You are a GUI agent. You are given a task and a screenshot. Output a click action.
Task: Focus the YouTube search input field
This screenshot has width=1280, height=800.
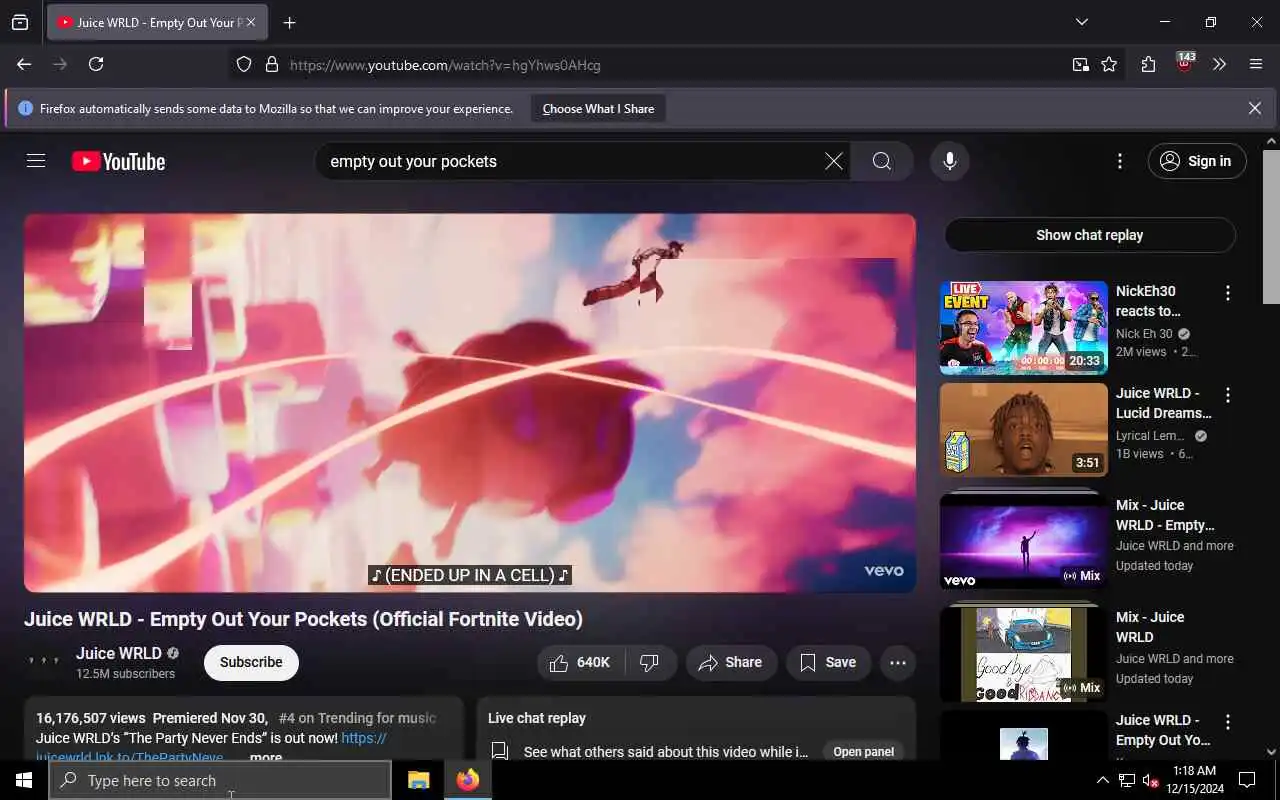570,161
